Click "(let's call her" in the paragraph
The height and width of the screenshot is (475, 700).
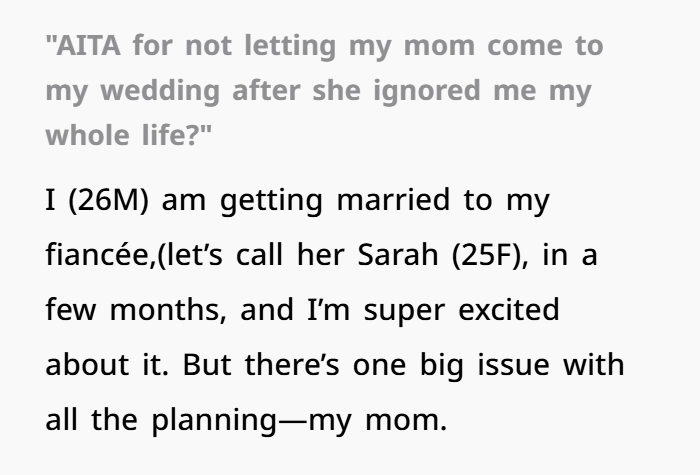[250, 255]
